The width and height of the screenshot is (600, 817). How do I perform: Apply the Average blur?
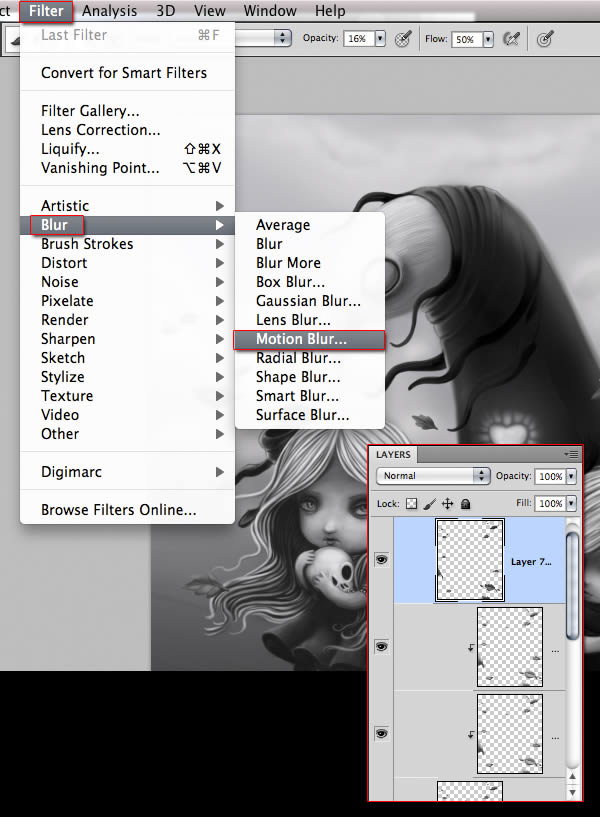310,225
